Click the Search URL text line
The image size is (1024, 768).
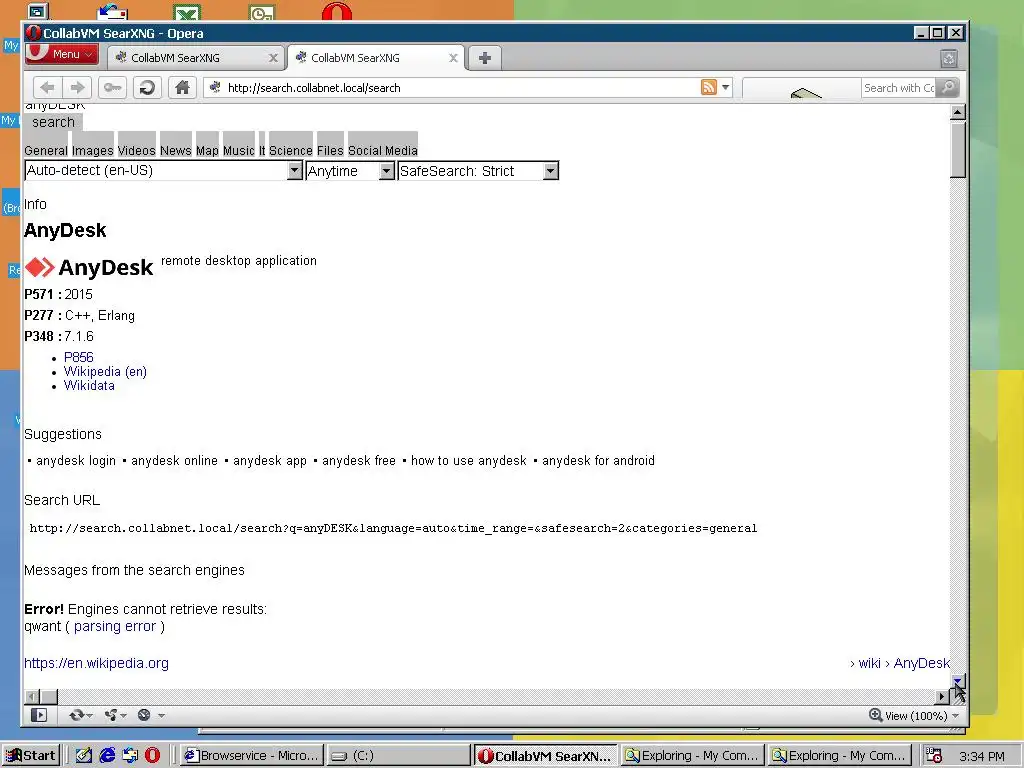pyautogui.click(x=393, y=528)
